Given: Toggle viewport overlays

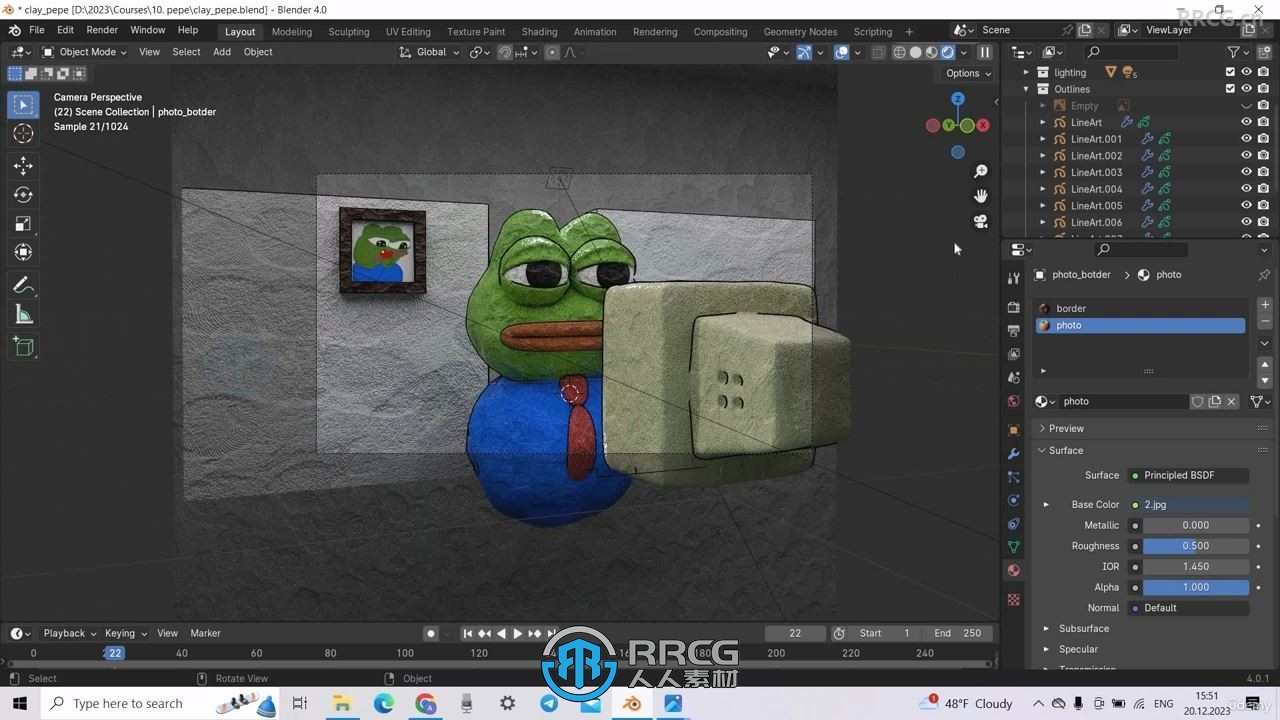Looking at the screenshot, I should (842, 52).
